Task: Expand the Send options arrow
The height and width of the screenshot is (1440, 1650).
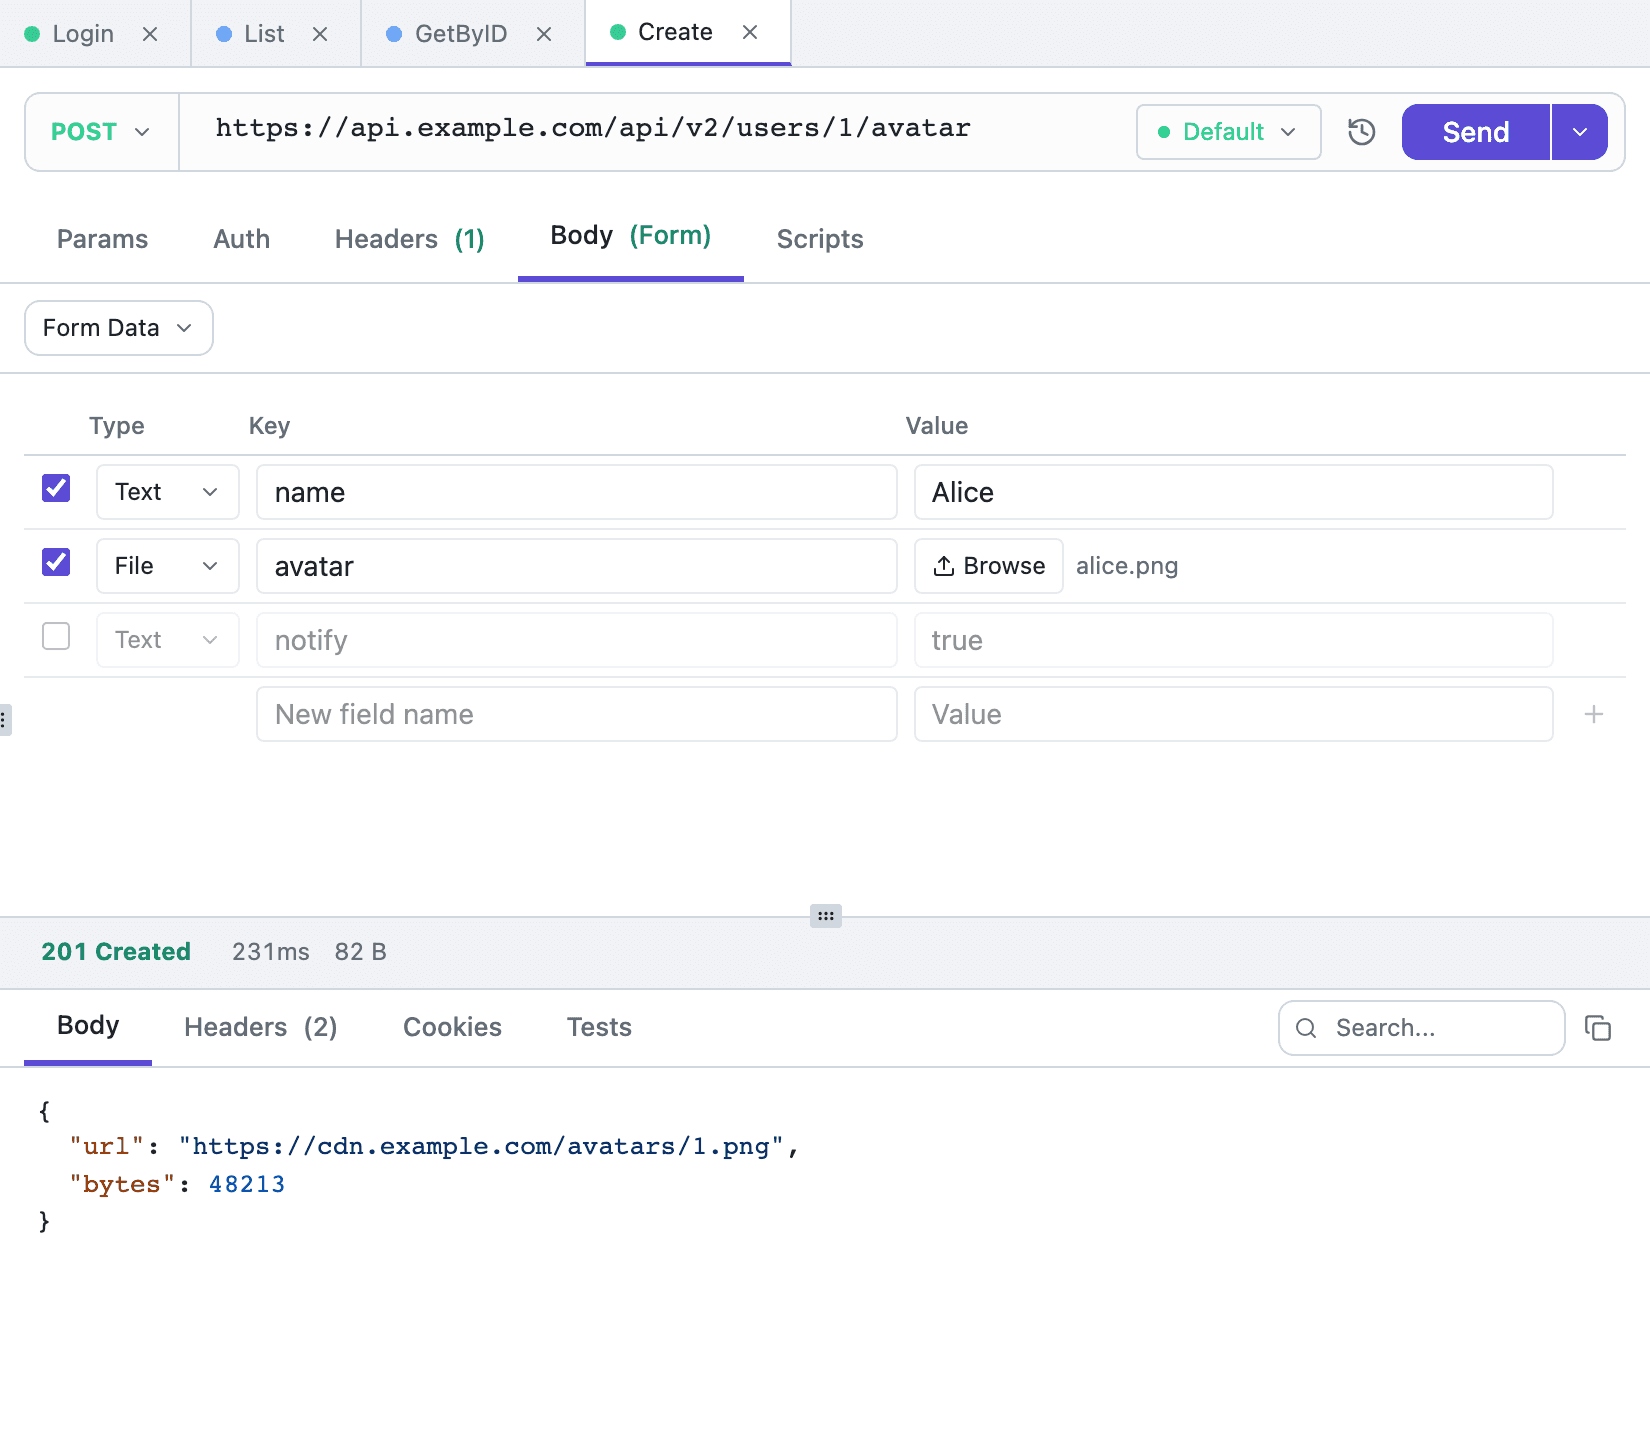Action: (x=1580, y=132)
